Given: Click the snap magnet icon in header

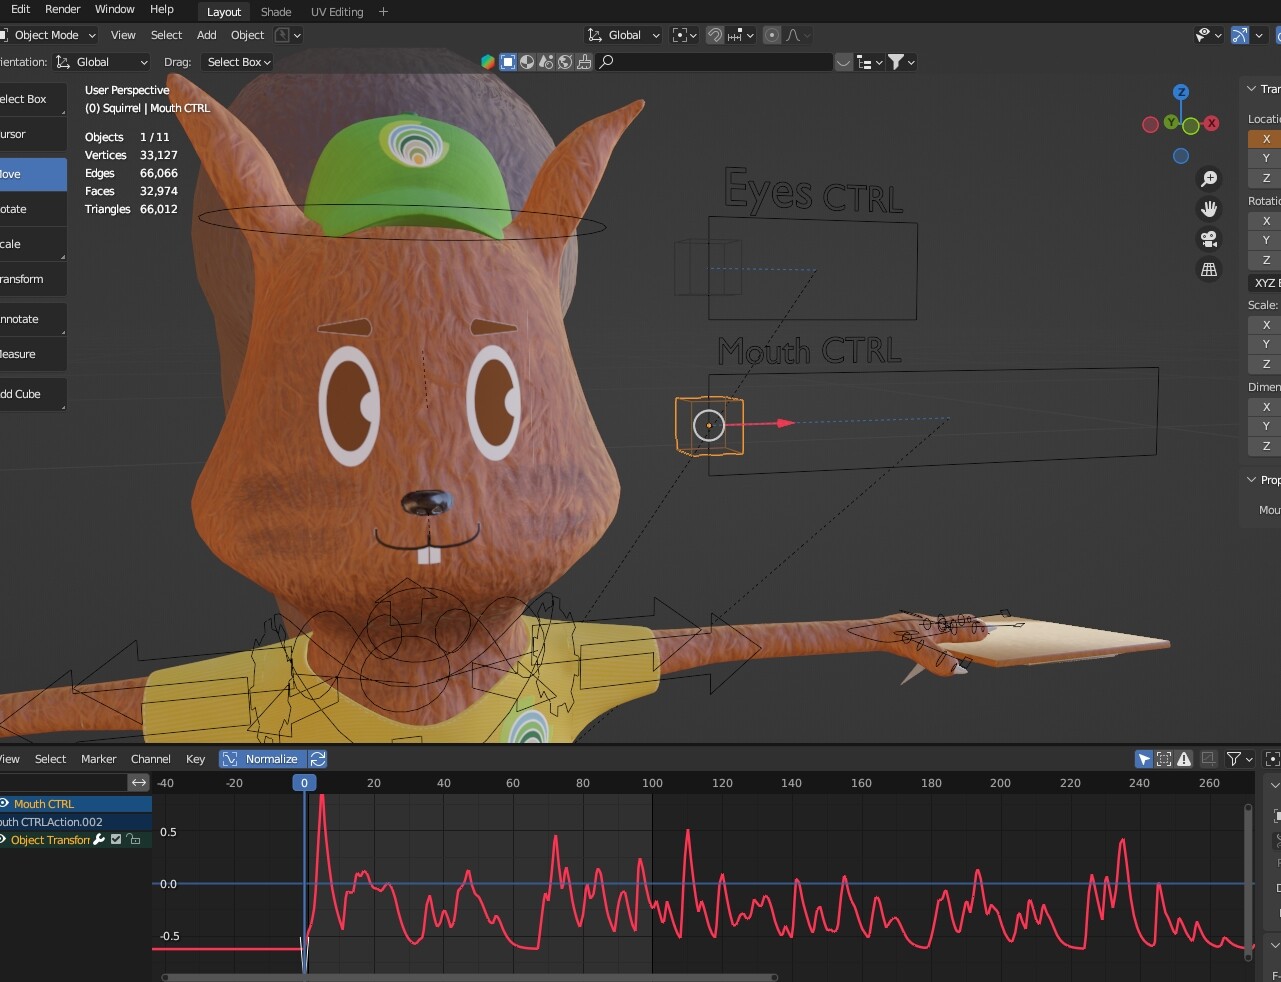Looking at the screenshot, I should [x=714, y=35].
